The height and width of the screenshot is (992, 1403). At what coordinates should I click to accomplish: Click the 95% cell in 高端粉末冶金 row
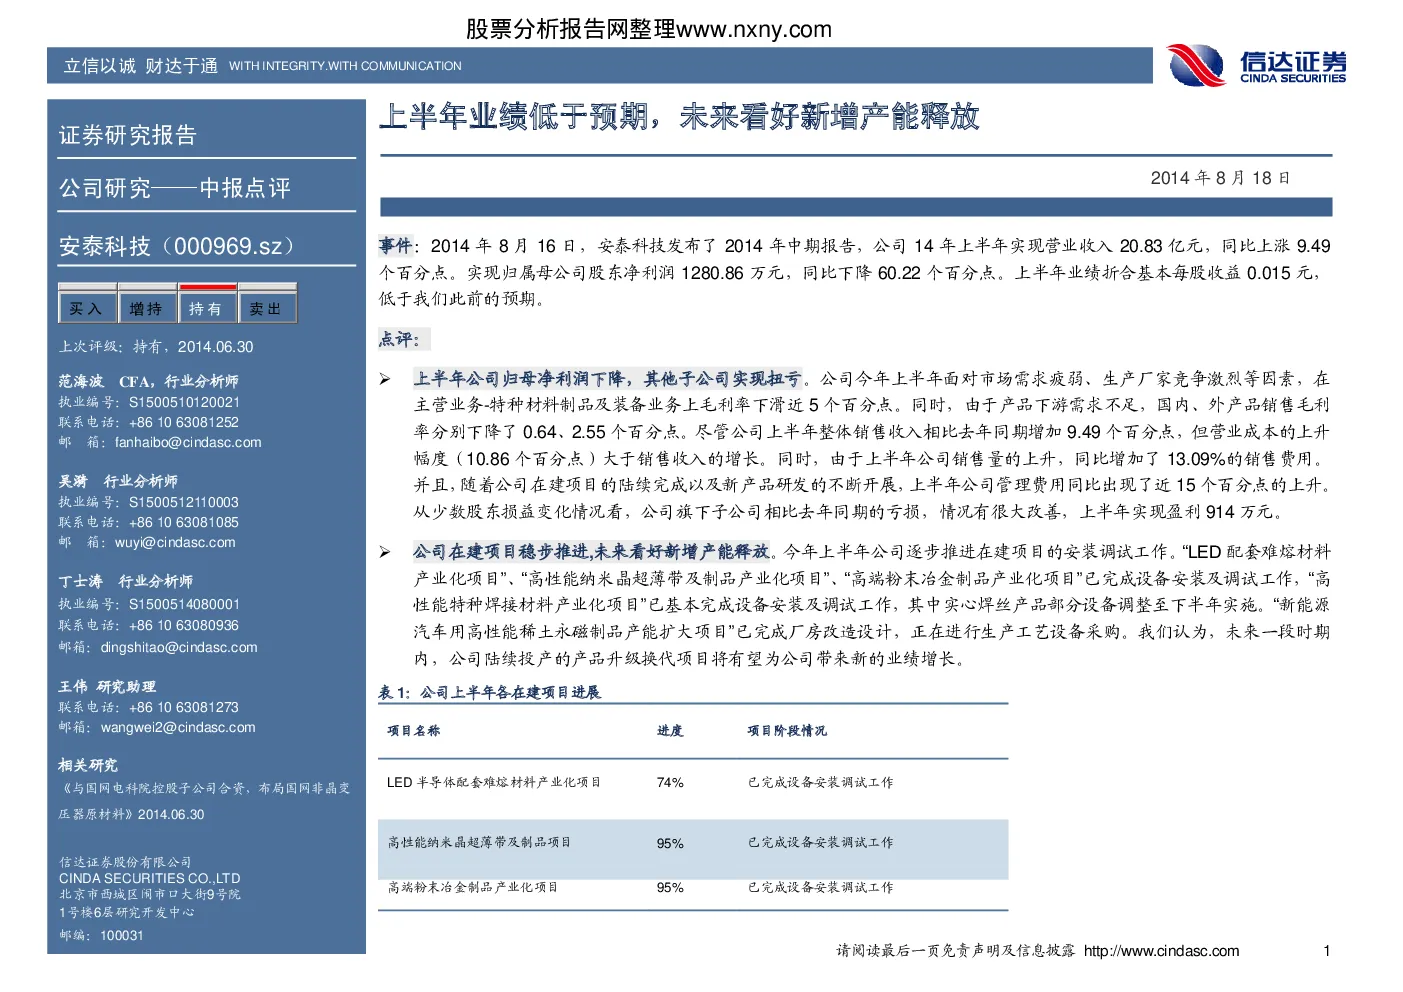[670, 888]
